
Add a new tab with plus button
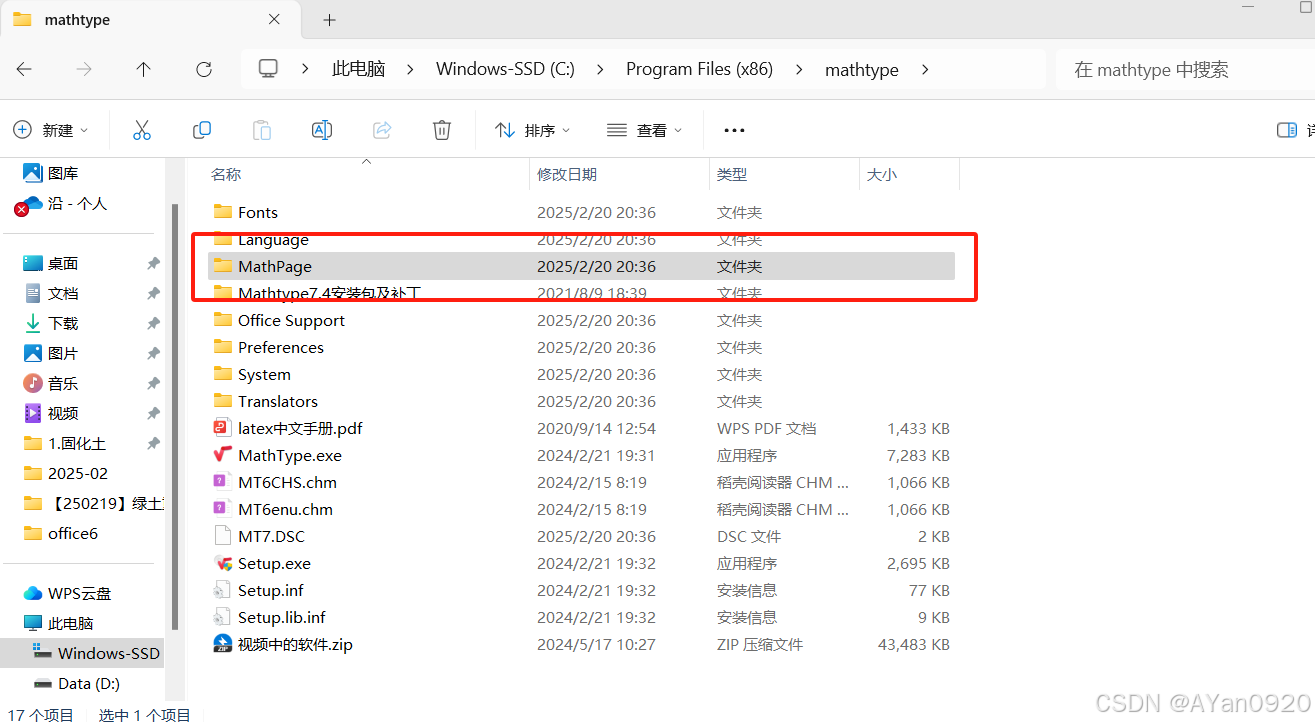[329, 20]
